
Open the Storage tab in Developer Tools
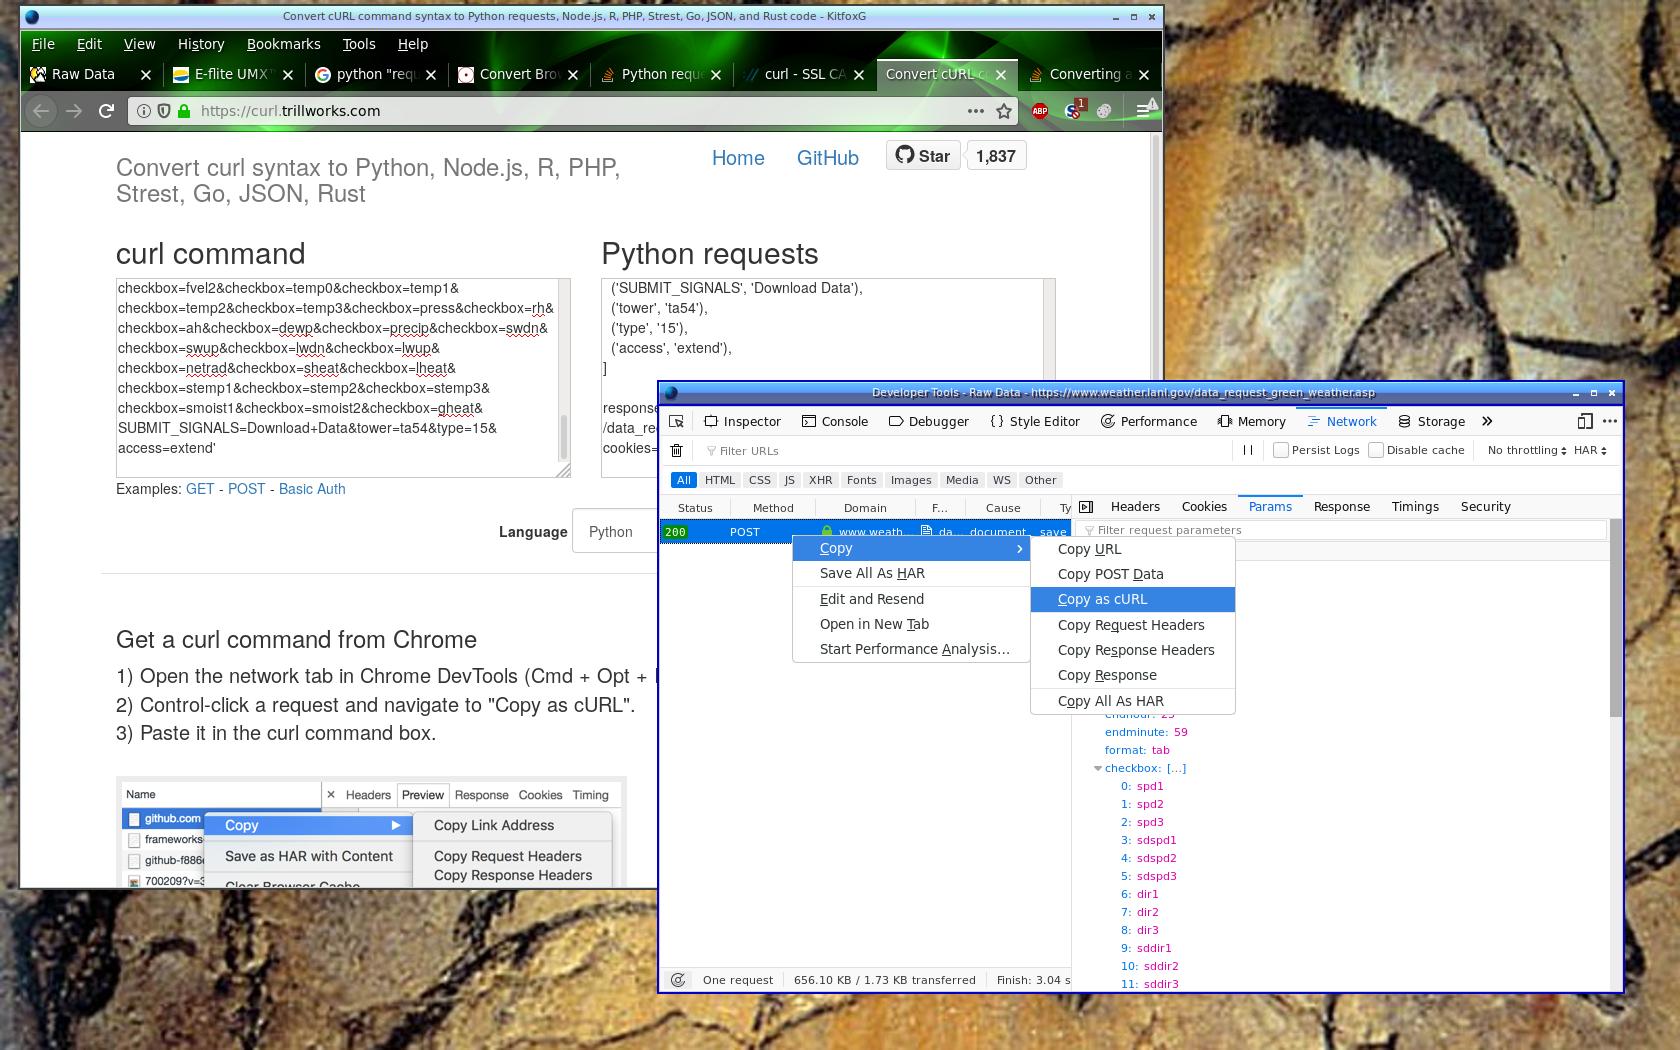1431,421
